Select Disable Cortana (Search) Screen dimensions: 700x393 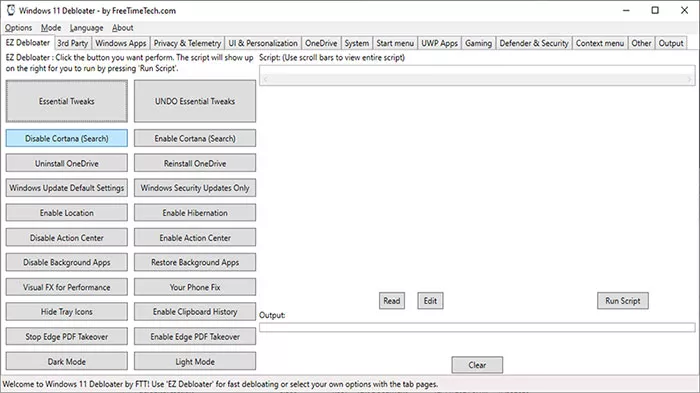point(67,138)
